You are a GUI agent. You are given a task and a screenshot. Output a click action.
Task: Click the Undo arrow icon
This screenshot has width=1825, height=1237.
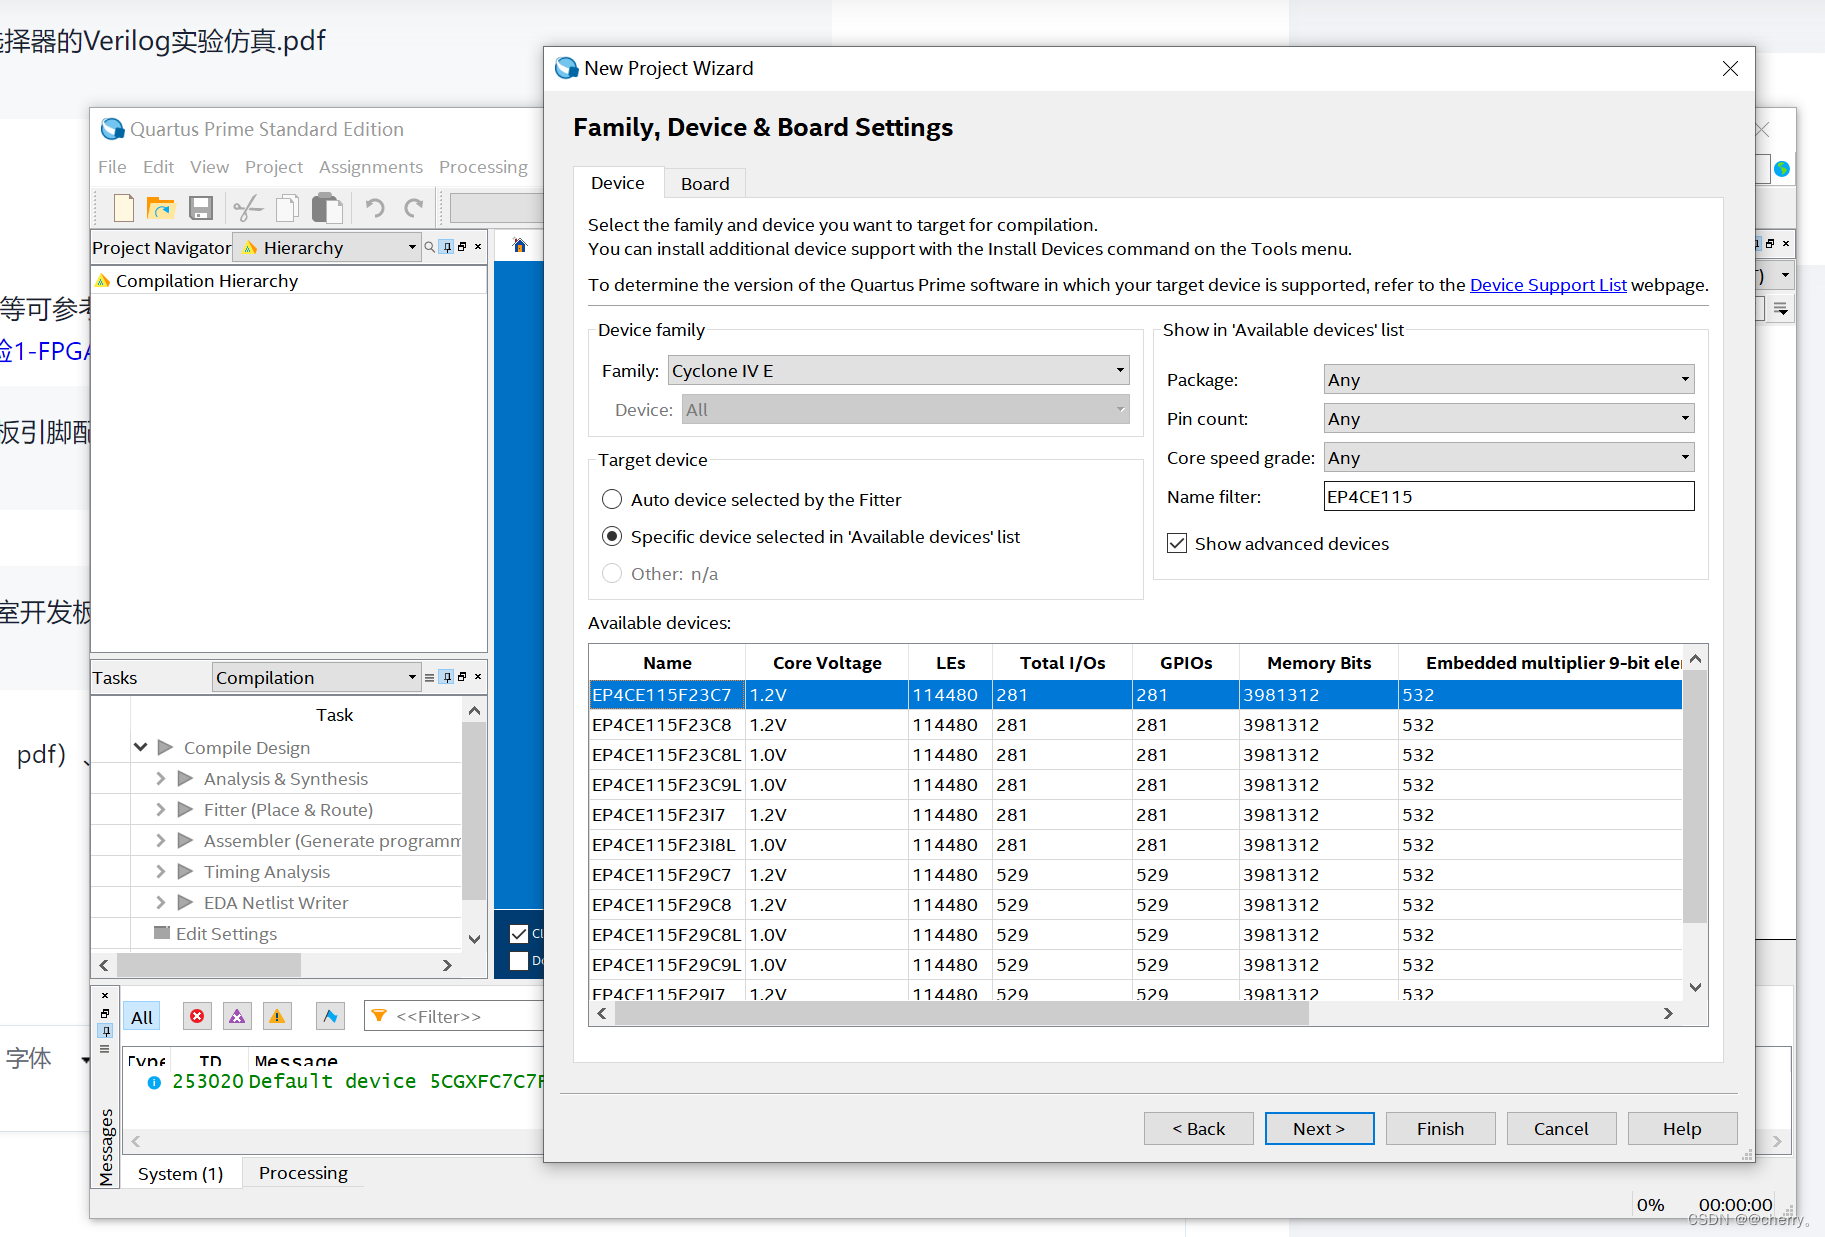(x=374, y=208)
